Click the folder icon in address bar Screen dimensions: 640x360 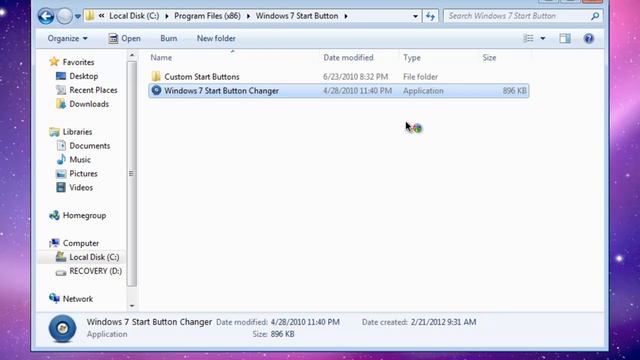pos(90,16)
